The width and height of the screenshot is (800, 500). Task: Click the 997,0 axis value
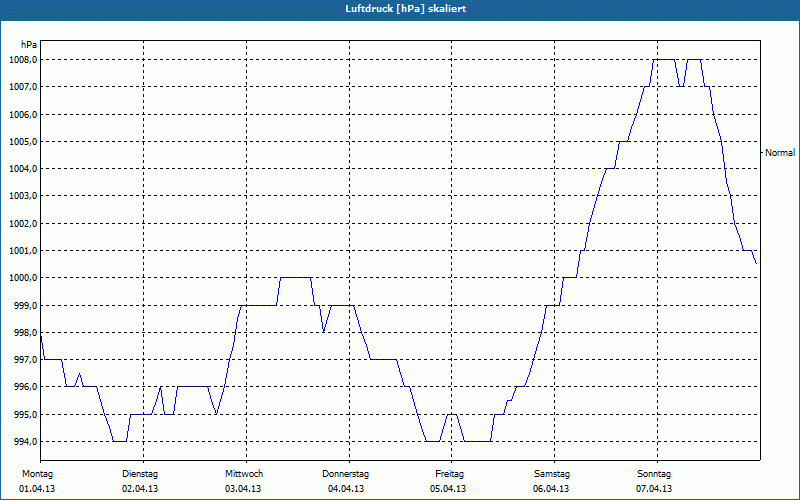(25, 360)
